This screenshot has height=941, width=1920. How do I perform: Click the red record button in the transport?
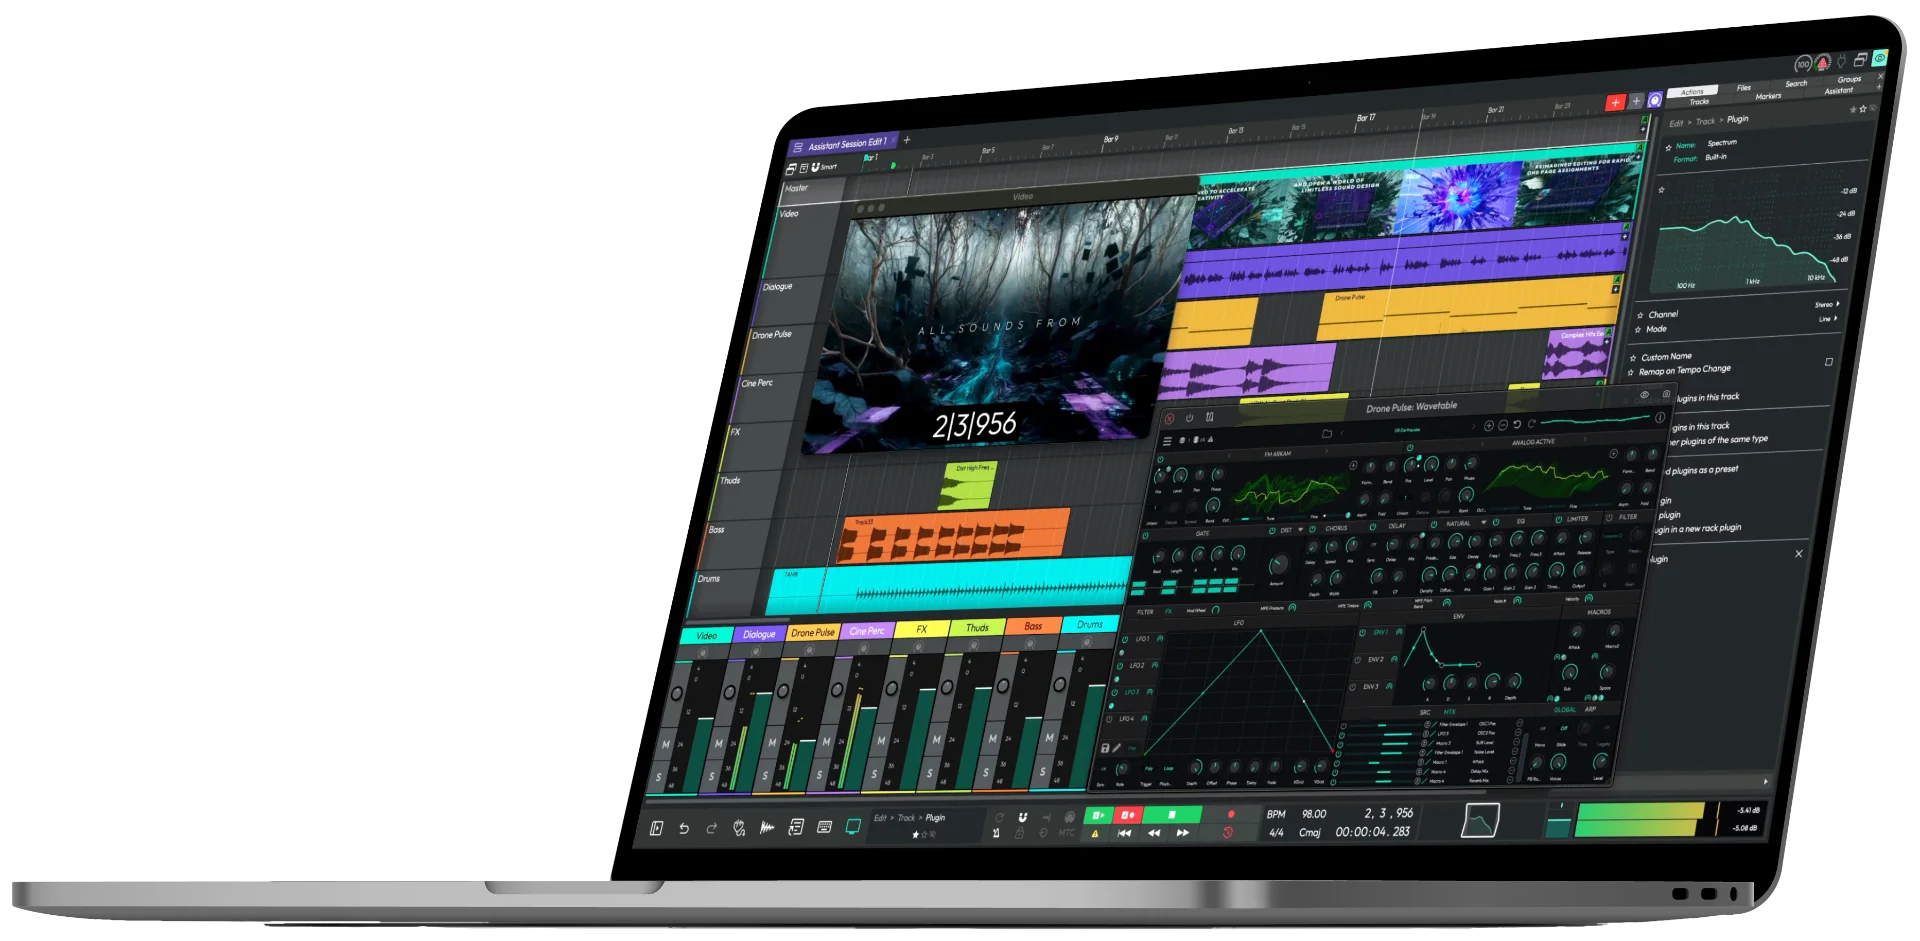click(1127, 816)
